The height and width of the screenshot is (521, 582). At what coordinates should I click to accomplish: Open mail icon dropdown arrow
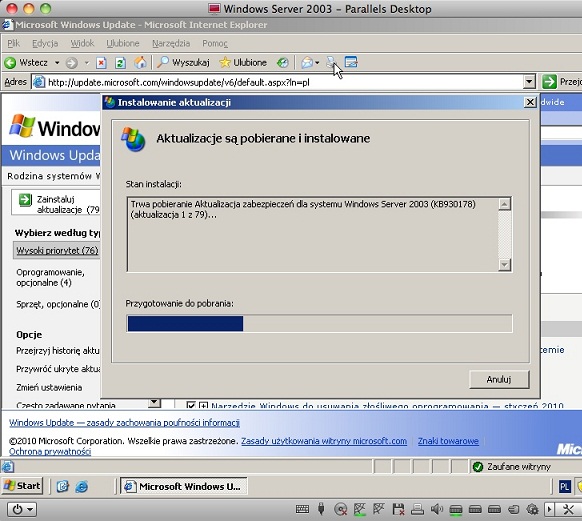[317, 63]
